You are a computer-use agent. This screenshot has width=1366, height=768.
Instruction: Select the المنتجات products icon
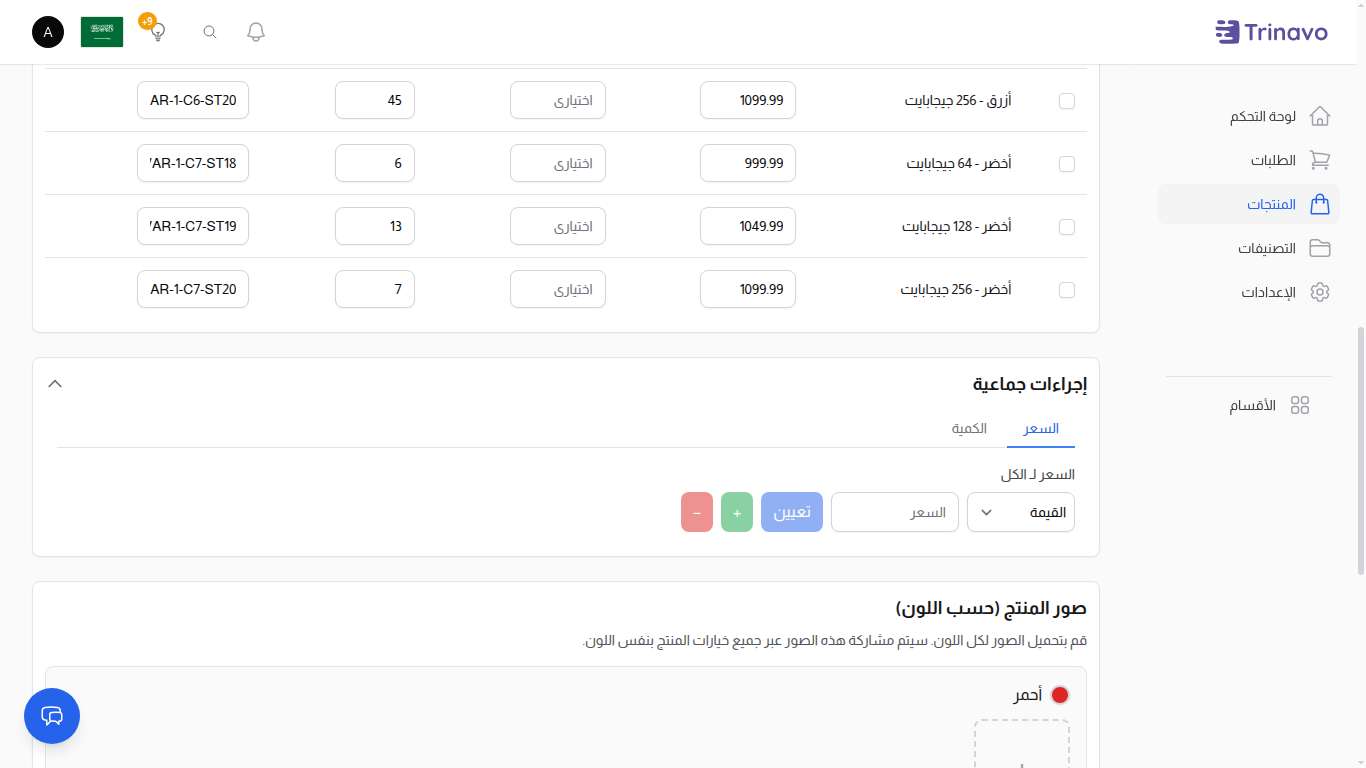(1320, 204)
